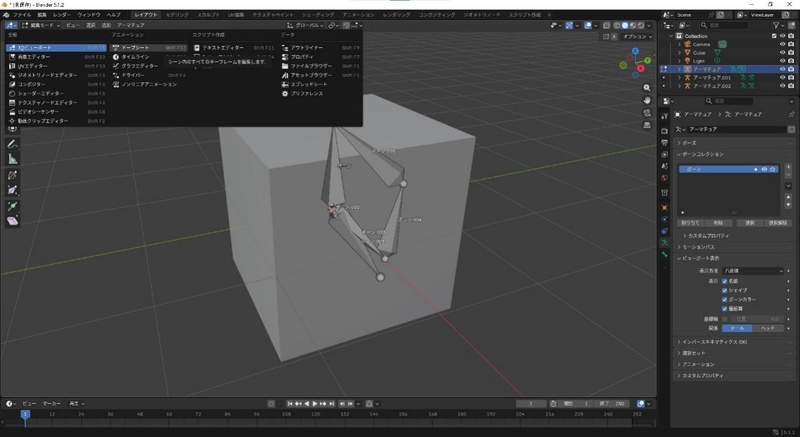The height and width of the screenshot is (437, 800).
Task: Expand the Cube item in the outliner
Action: (679, 53)
